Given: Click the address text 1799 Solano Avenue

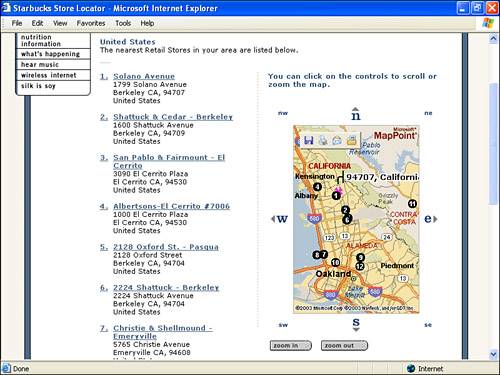Looking at the screenshot, I should [150, 85].
